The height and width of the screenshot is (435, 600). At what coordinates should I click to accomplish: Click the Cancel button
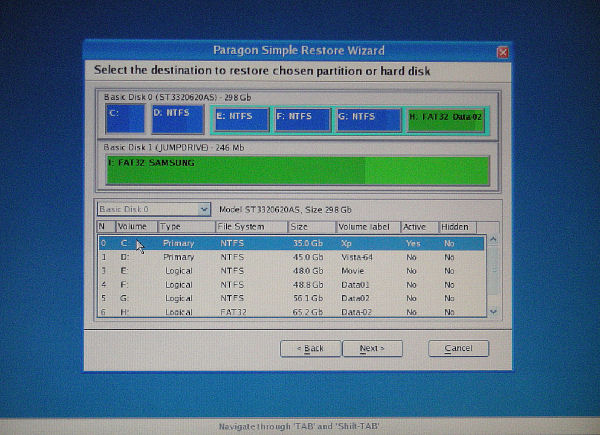click(458, 348)
